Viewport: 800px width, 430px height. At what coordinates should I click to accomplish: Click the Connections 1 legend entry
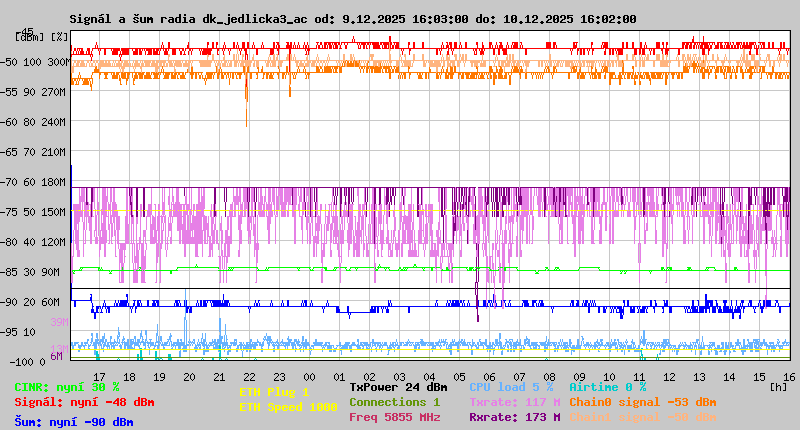[x=394, y=402]
